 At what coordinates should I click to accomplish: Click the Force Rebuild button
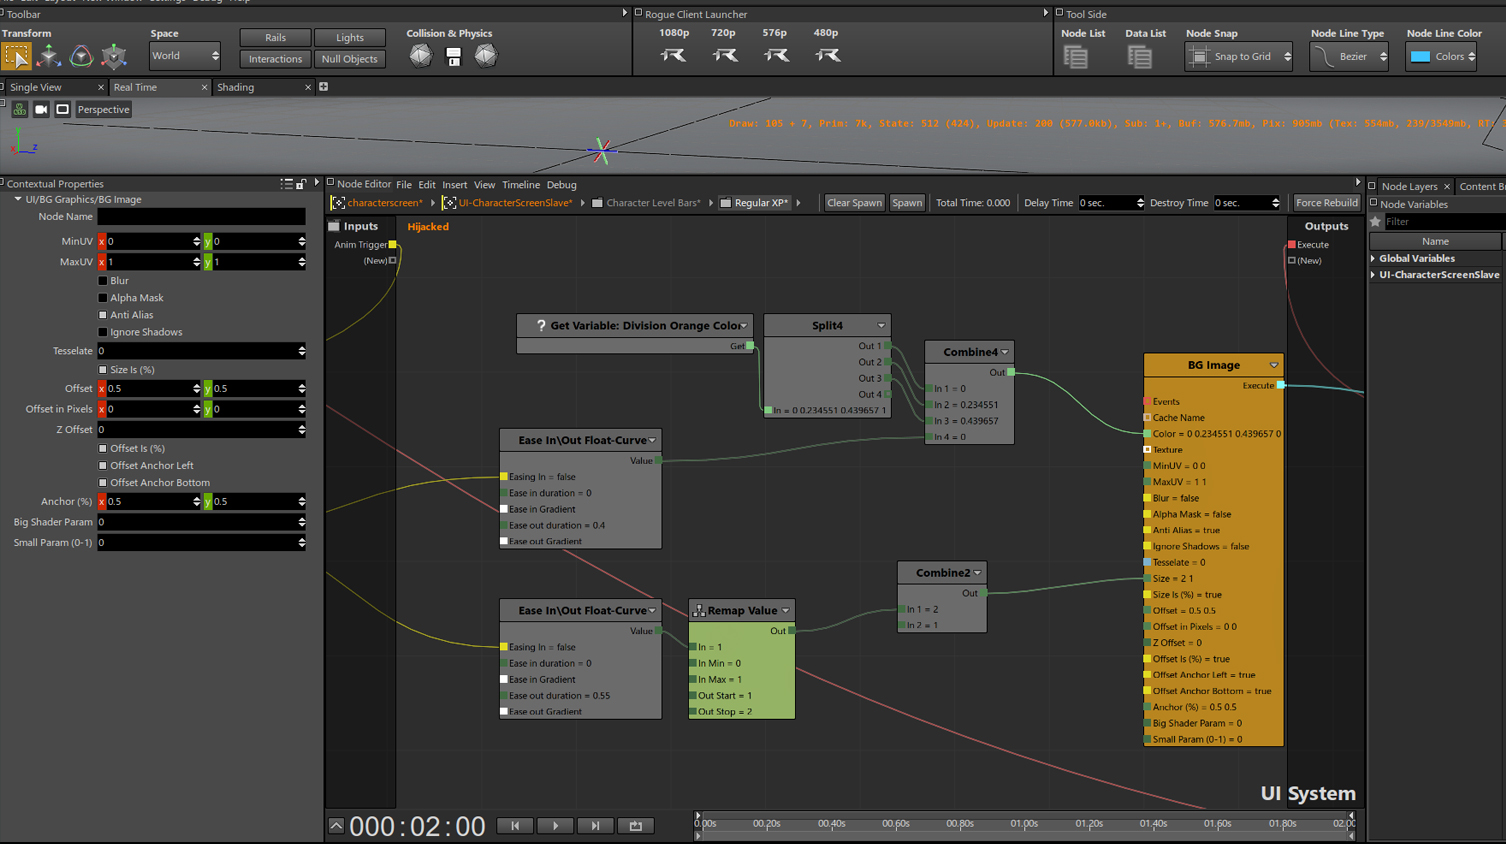click(1326, 203)
